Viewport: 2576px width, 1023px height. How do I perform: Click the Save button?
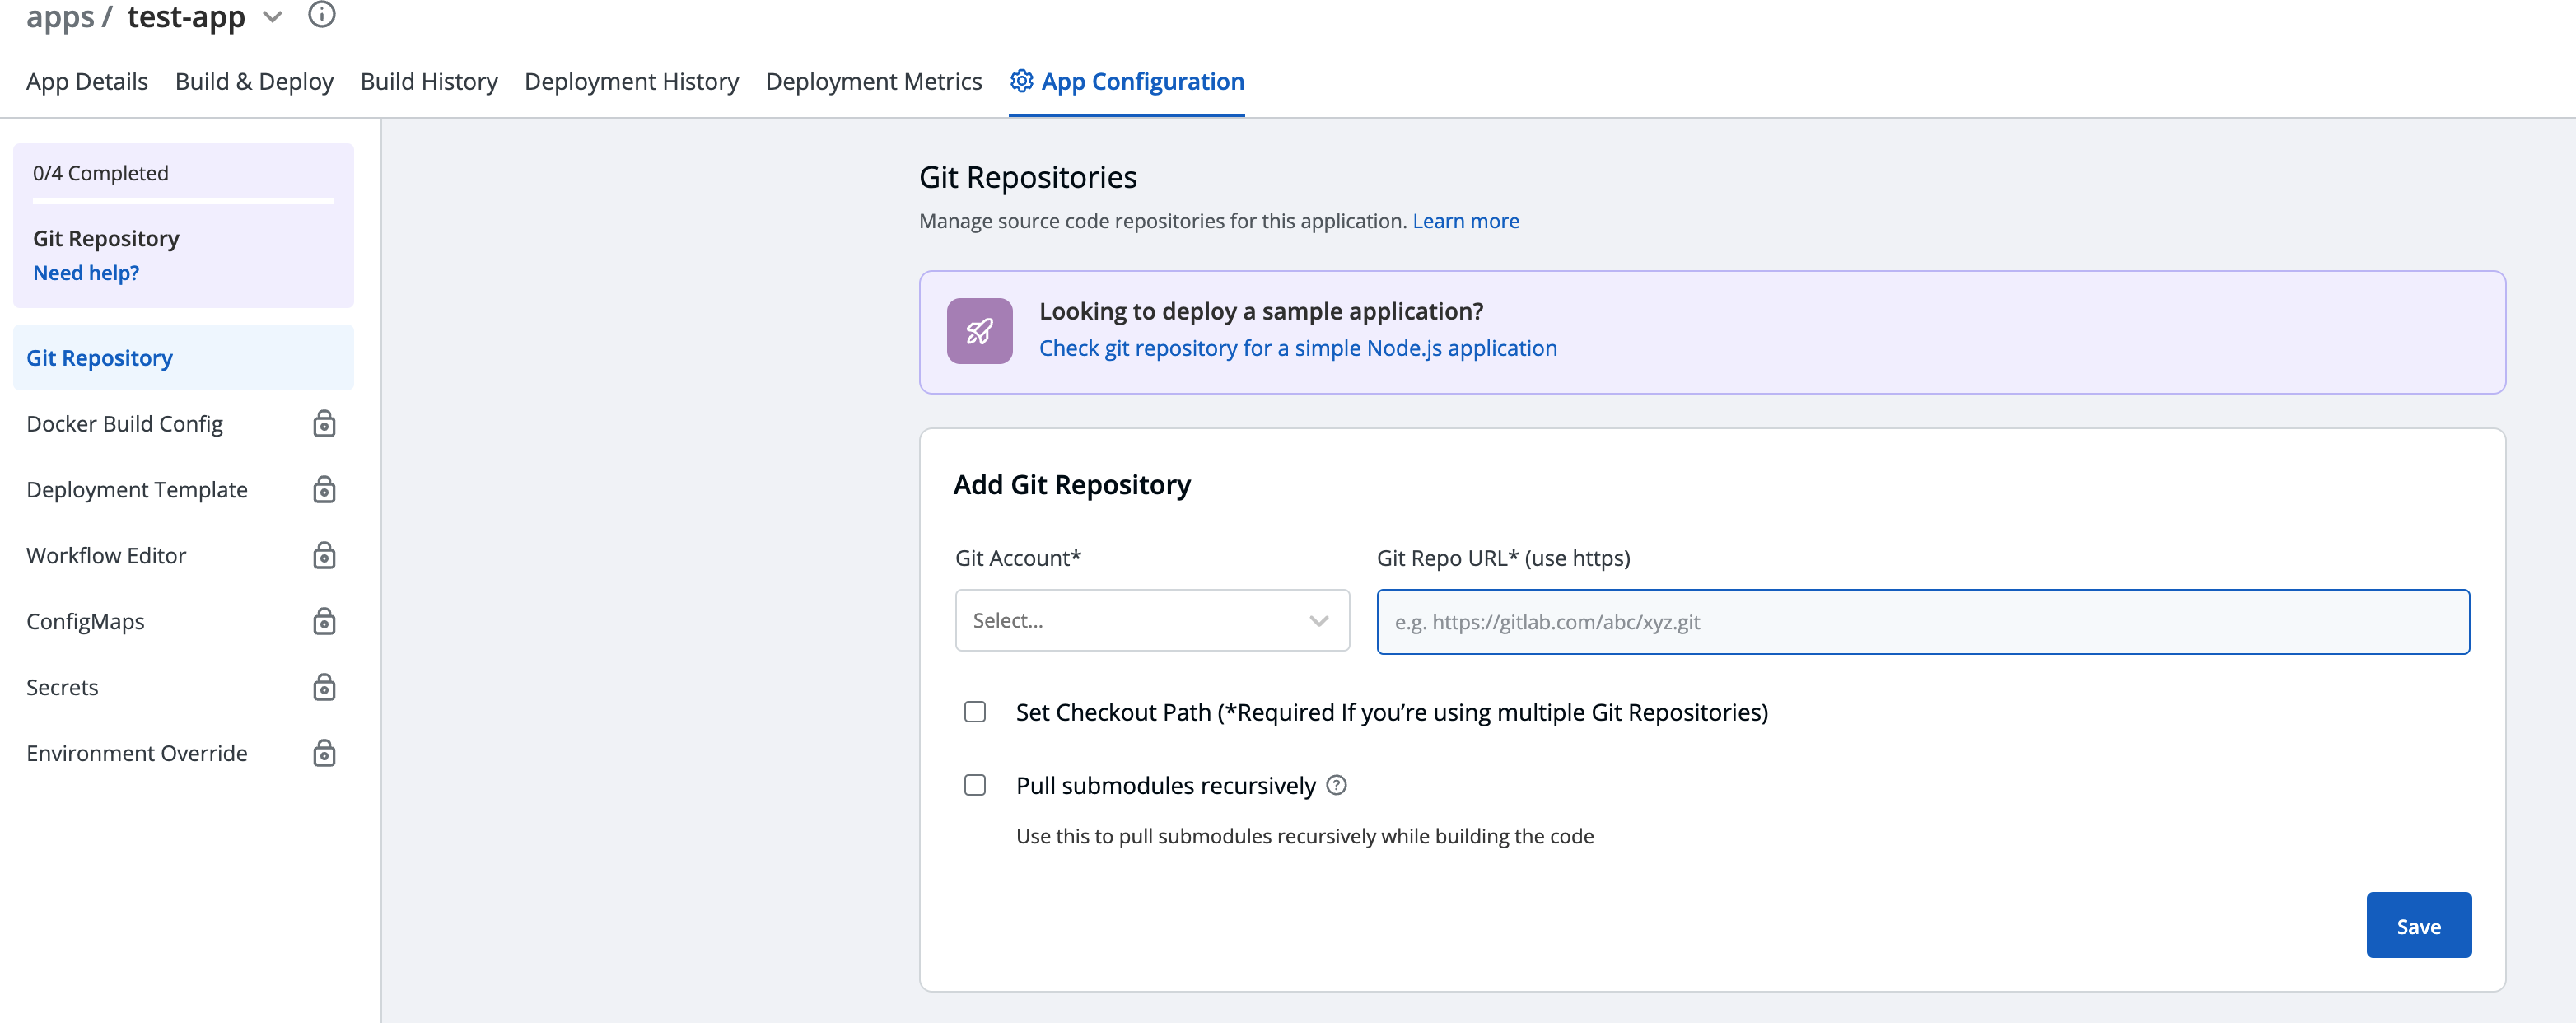(2418, 926)
